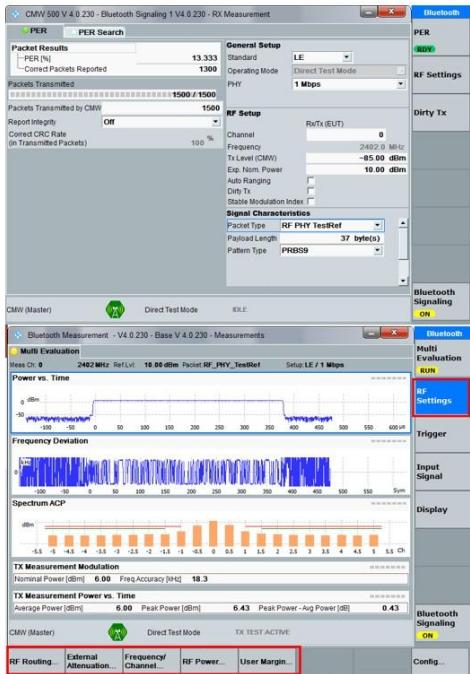Click green antenna icon in RX window status
Screen dimensions: 470x674
tap(115, 309)
